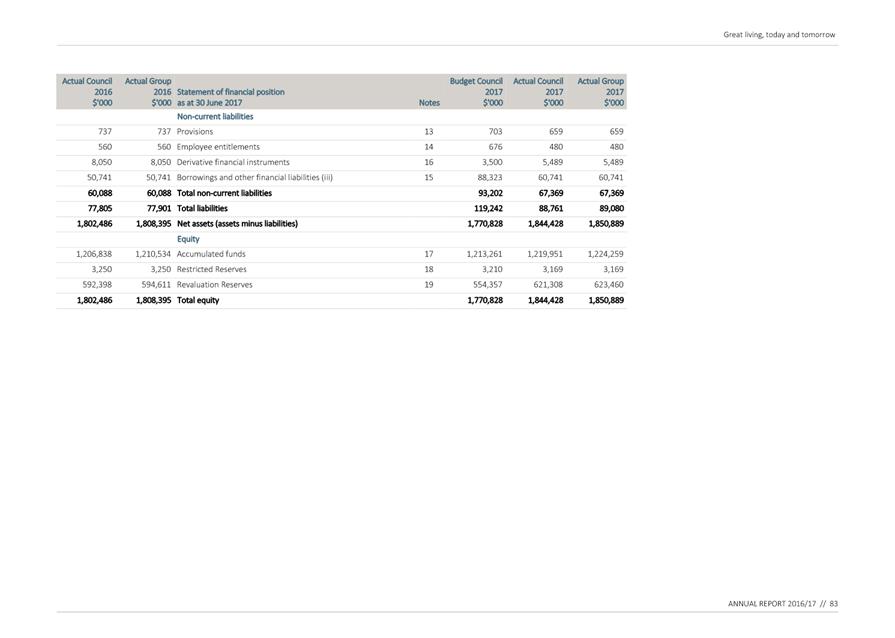Click Total liabilities value 88,761
This screenshot has height=638, width=895.
[x=551, y=209]
